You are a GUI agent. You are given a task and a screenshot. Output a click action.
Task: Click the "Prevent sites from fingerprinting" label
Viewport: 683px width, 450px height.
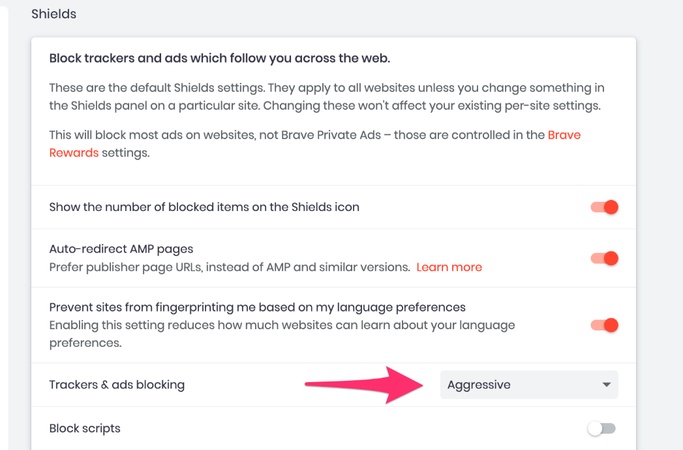pyautogui.click(x=258, y=306)
